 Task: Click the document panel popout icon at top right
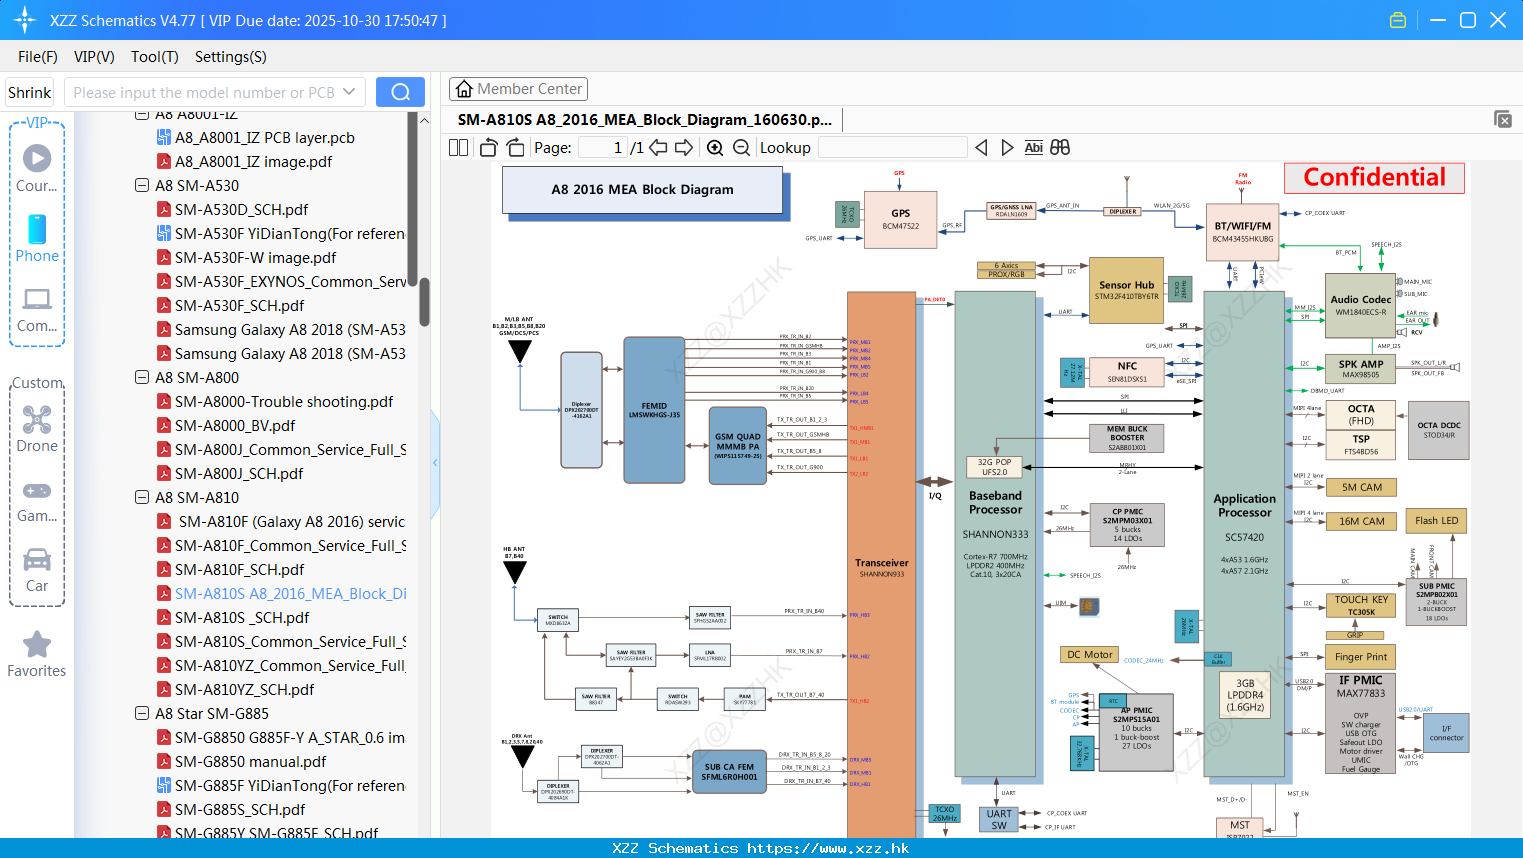(1503, 119)
